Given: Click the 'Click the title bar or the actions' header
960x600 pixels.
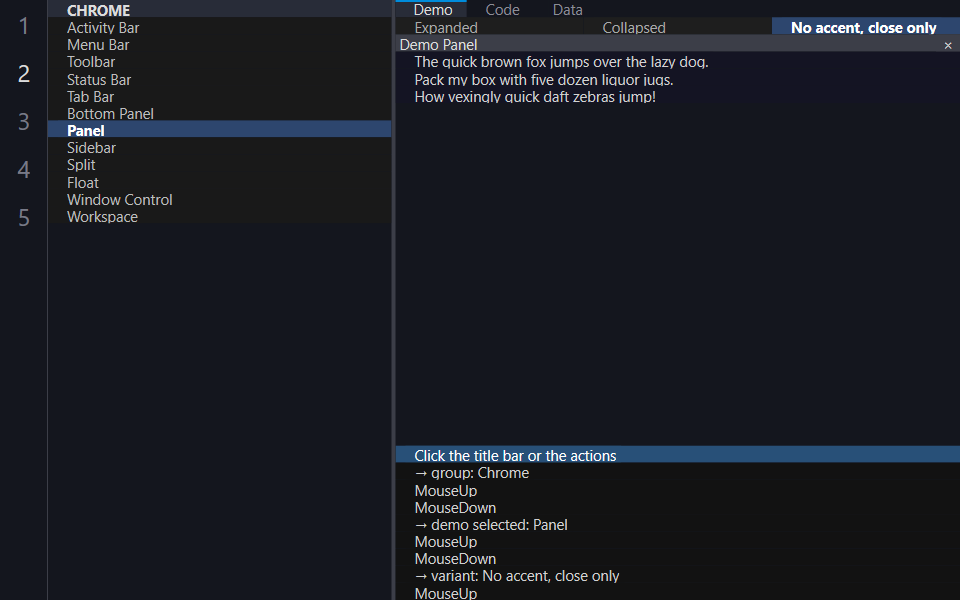Looking at the screenshot, I should point(678,456).
